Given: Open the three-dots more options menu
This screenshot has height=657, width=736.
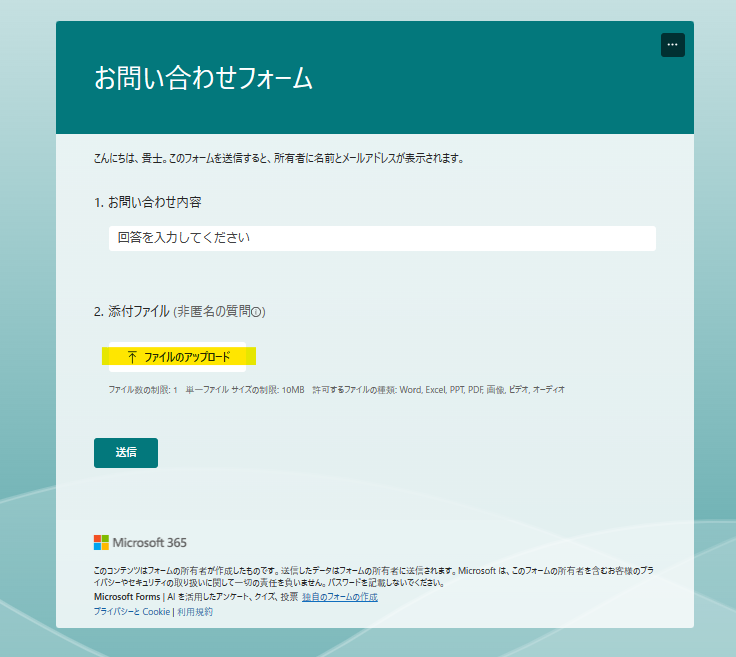Looking at the screenshot, I should 672,45.
